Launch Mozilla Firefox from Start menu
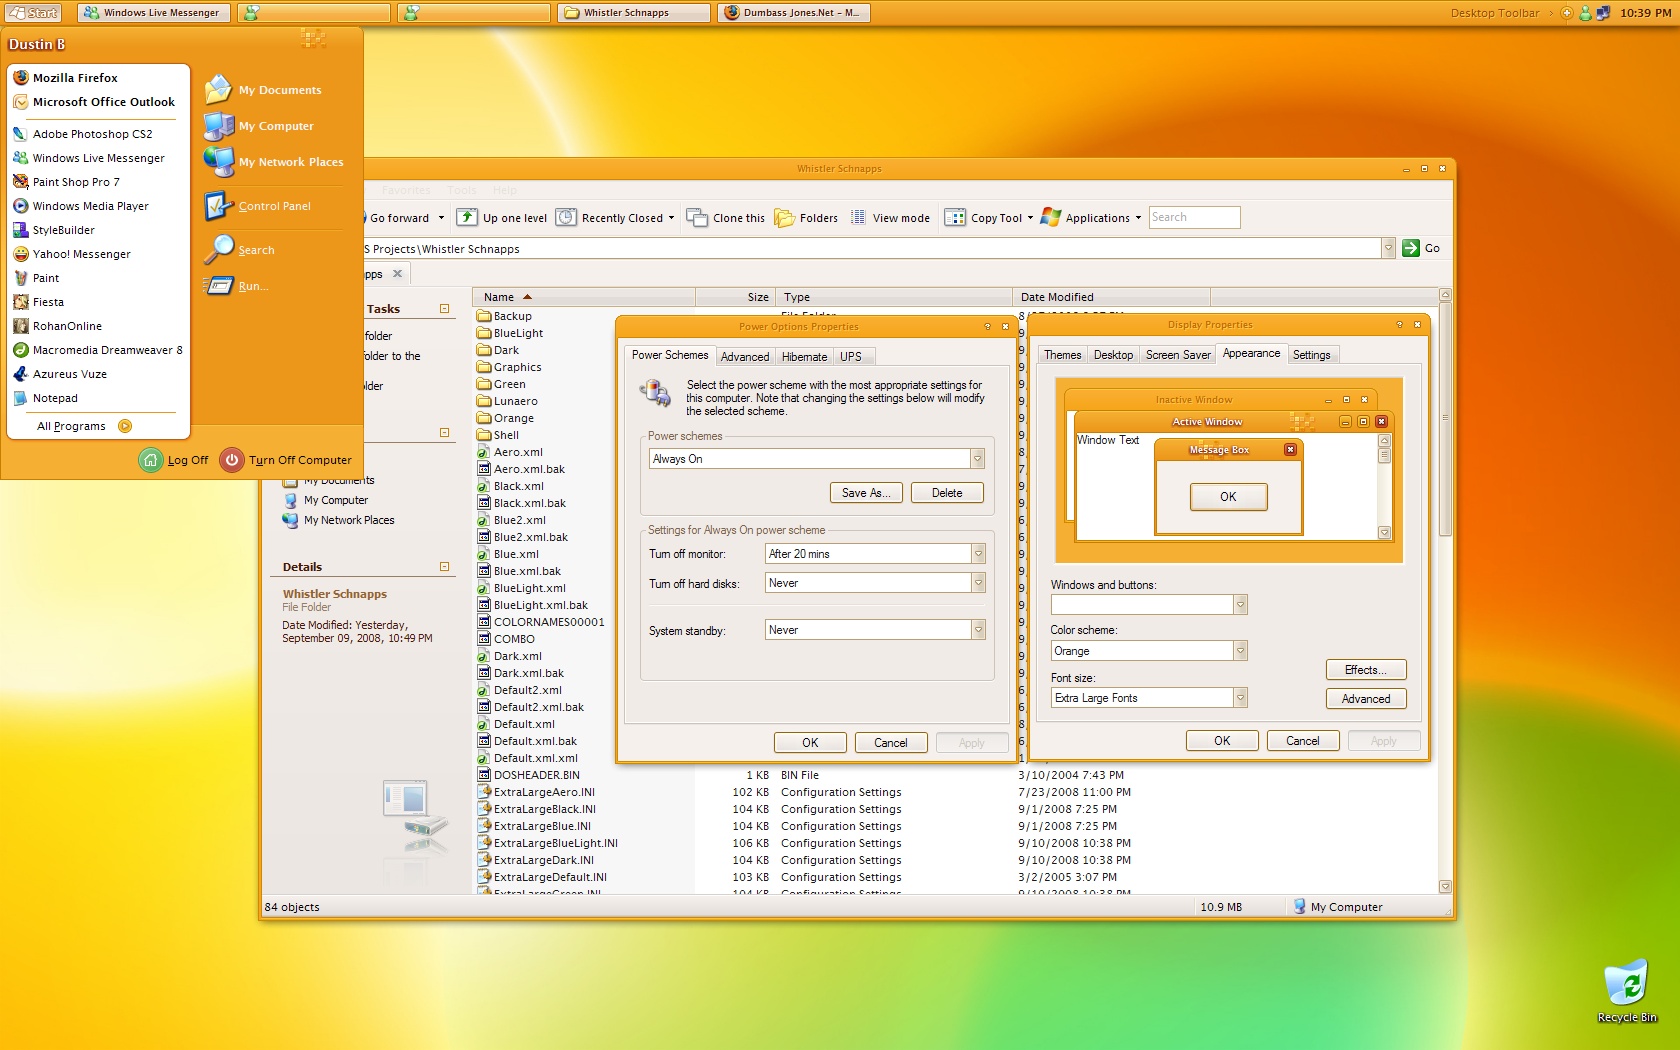 (75, 78)
